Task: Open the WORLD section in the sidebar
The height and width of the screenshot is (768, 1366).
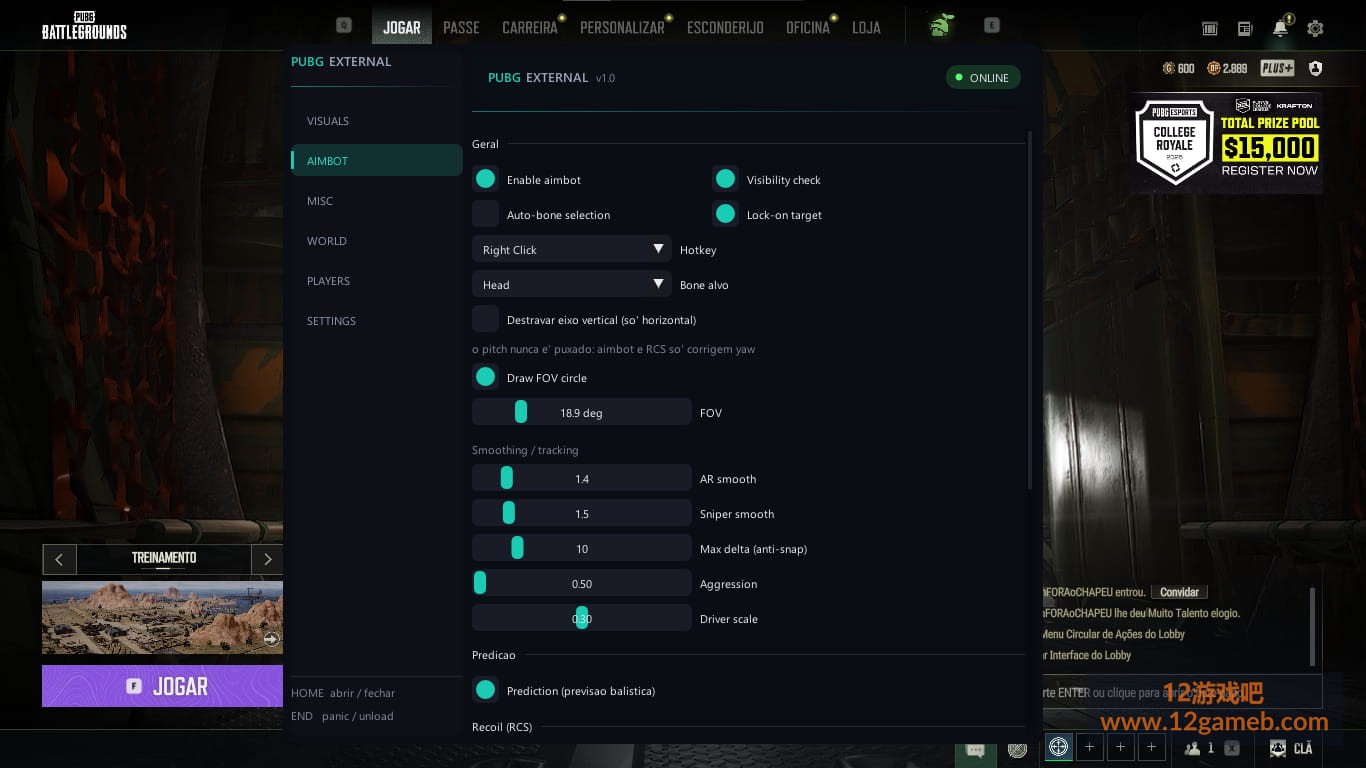Action: (x=377, y=241)
